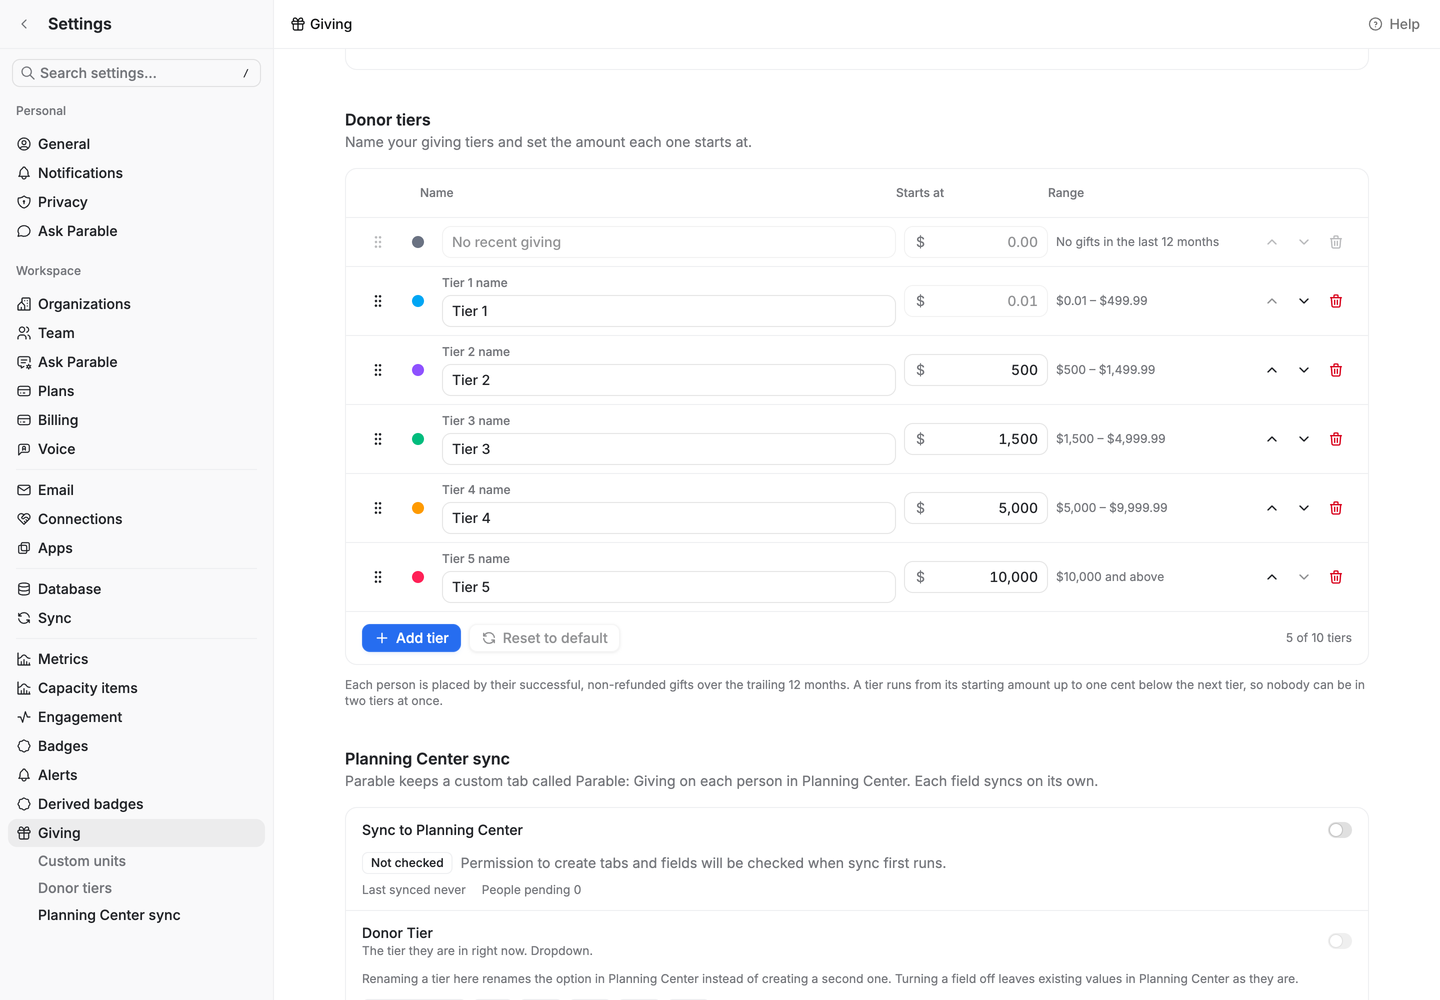
Task: Click the purple color dot for Tier 2
Action: tap(418, 370)
